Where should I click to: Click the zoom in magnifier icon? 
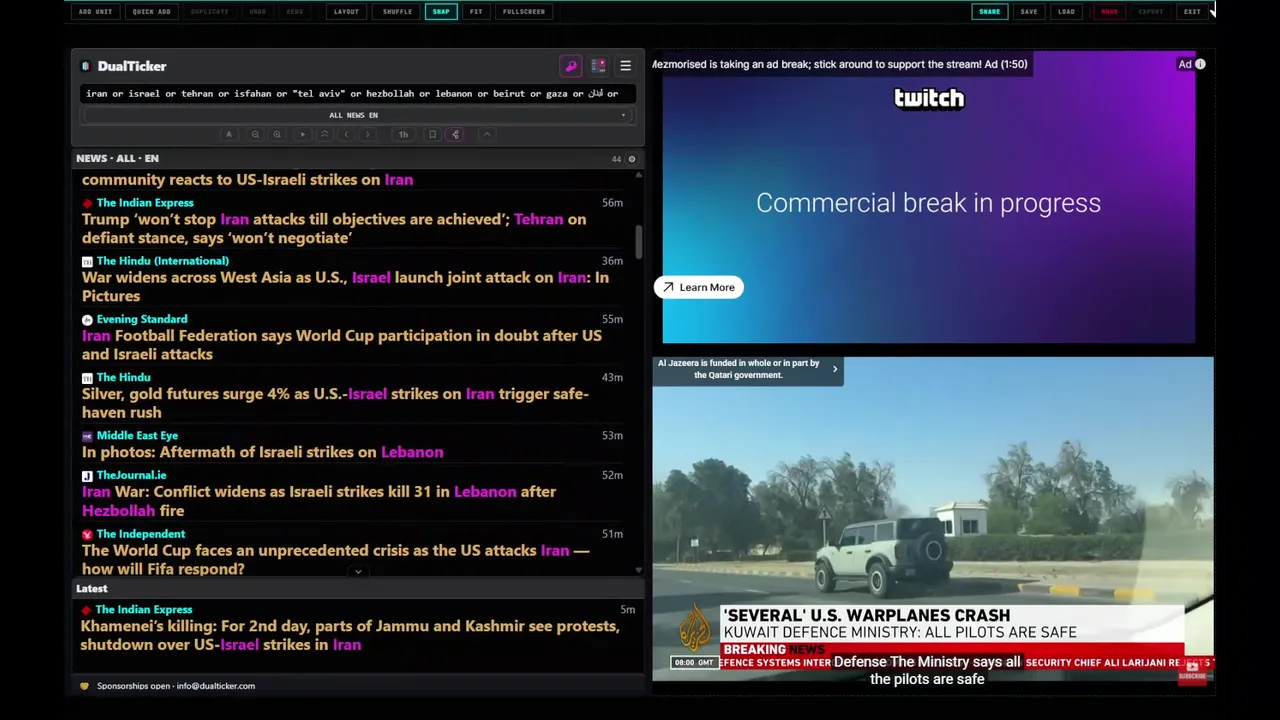click(x=277, y=134)
